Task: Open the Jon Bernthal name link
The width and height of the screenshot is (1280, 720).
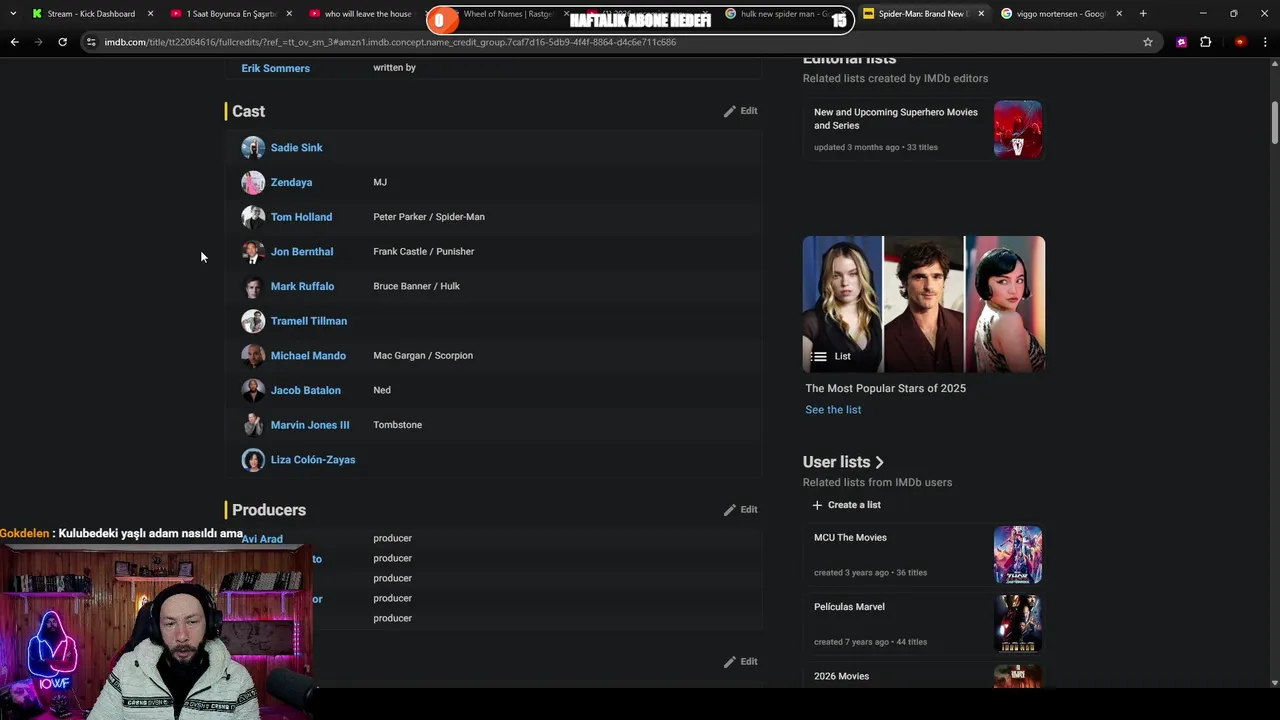Action: click(302, 252)
